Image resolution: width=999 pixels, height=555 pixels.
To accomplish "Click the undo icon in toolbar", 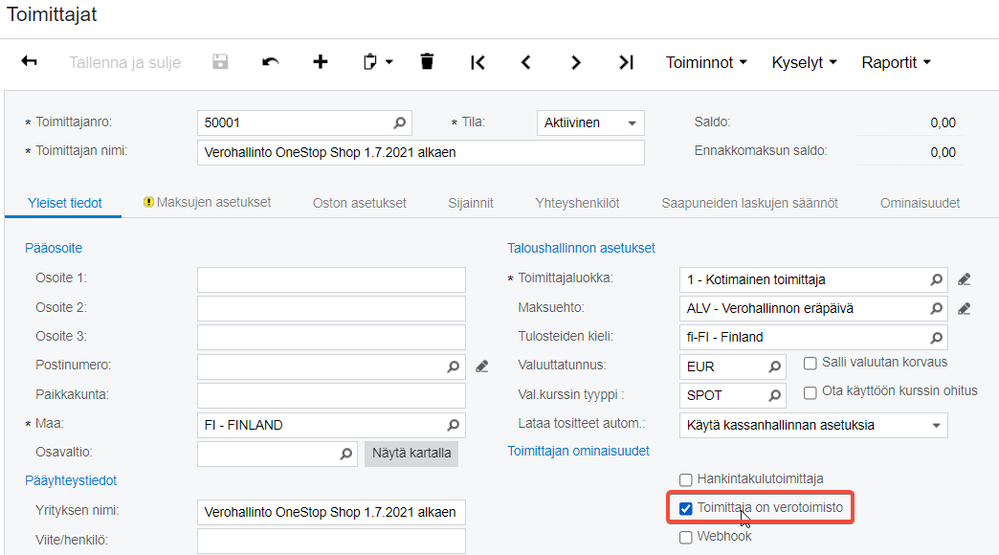I will 270,62.
